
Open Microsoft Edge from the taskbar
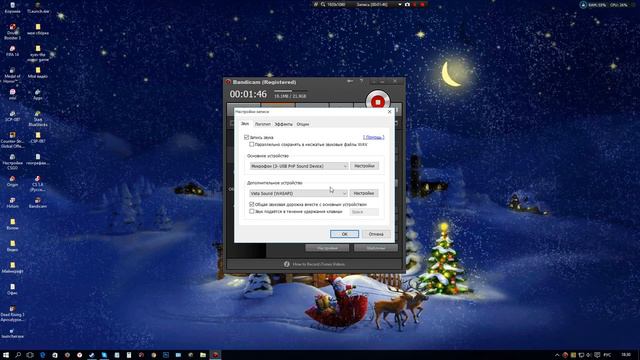coord(42,355)
